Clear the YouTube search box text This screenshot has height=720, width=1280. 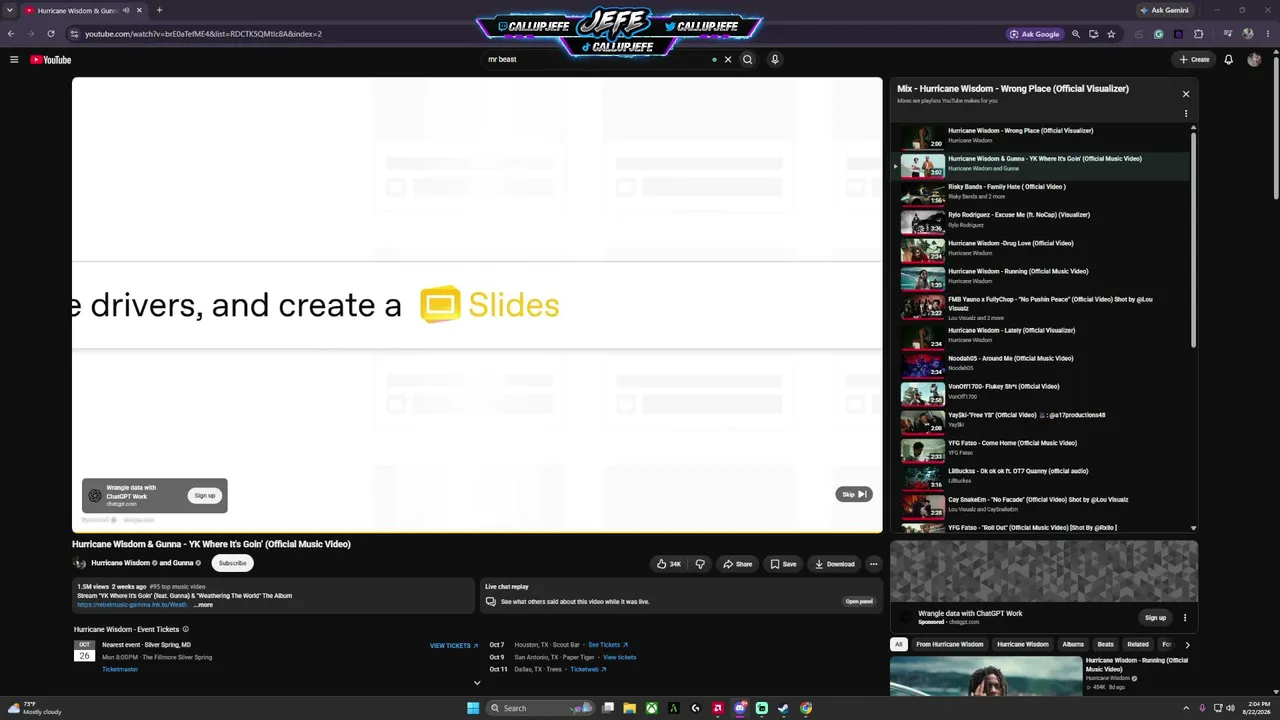point(728,60)
